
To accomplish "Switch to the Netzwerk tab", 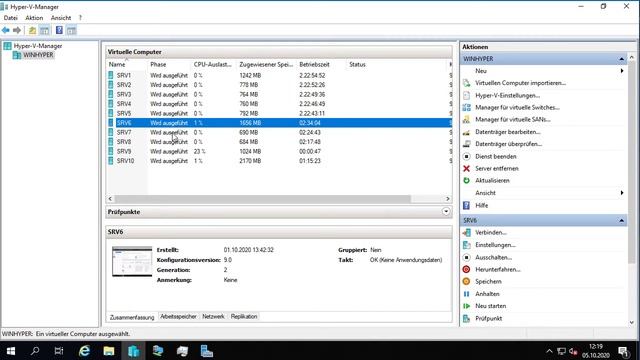I will point(213,316).
